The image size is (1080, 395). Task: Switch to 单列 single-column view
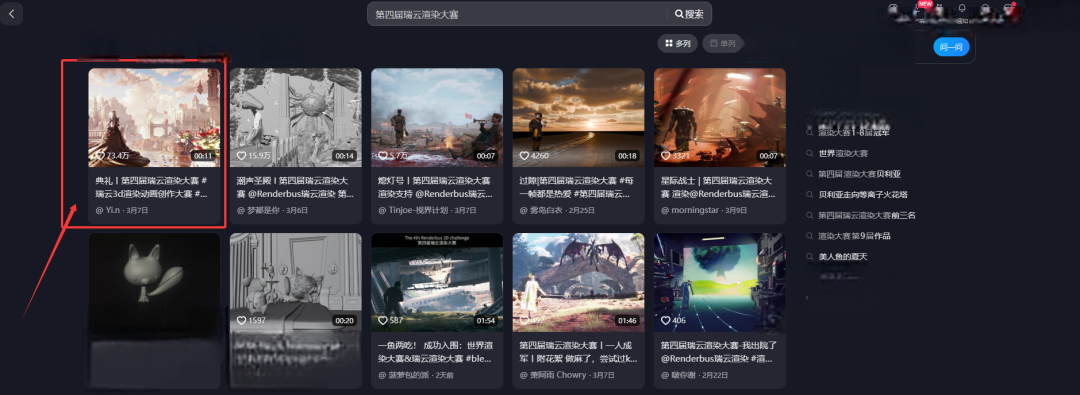coord(723,43)
